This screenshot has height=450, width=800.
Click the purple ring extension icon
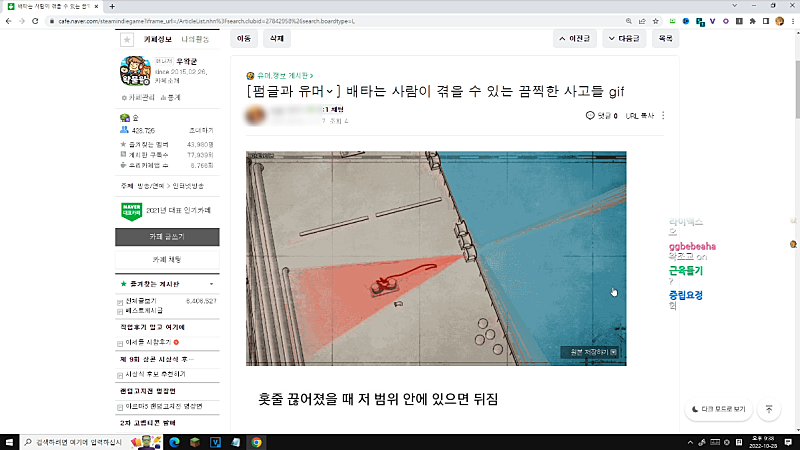point(726,21)
